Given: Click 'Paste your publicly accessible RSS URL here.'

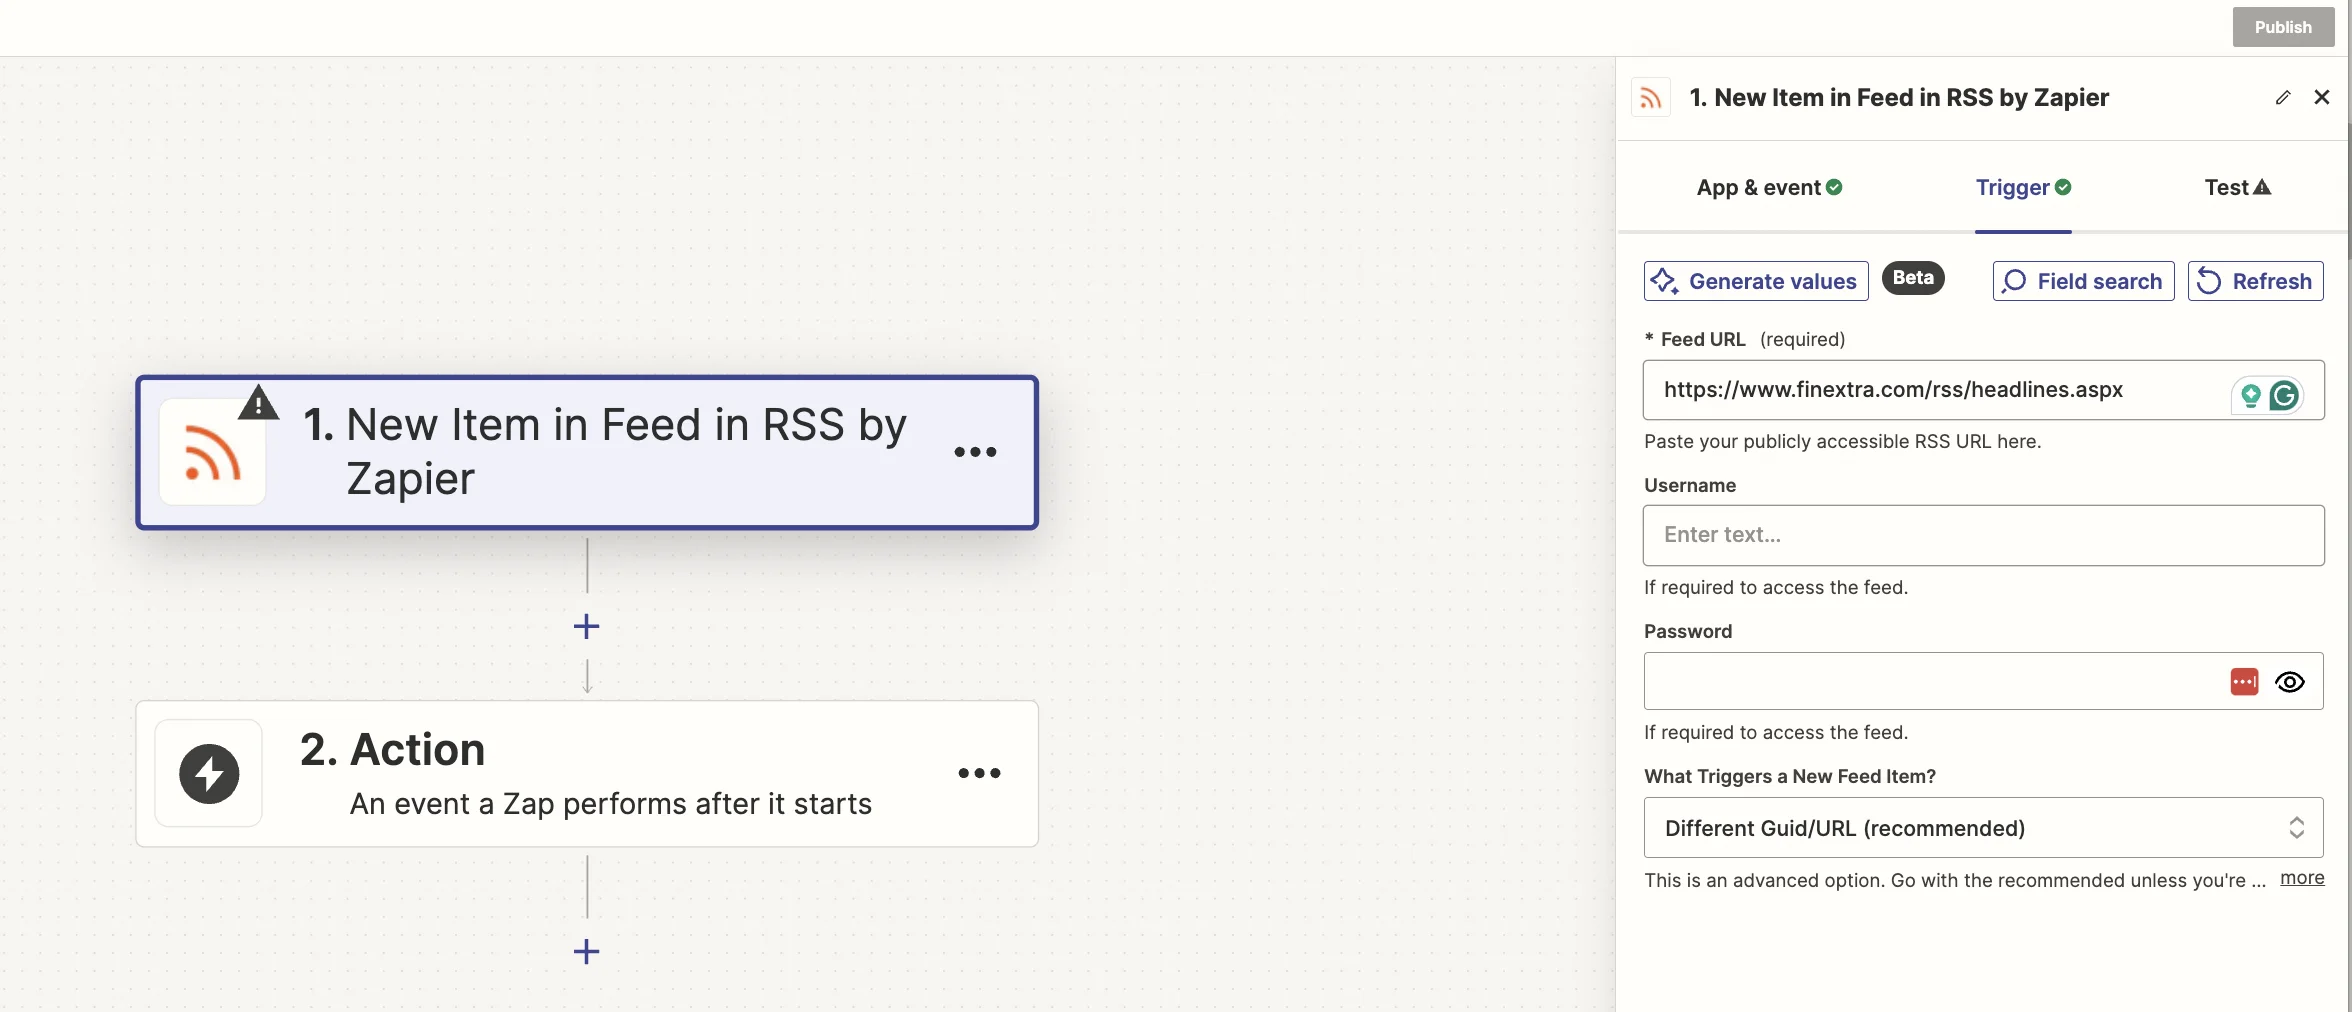Looking at the screenshot, I should pyautogui.click(x=1843, y=441).
